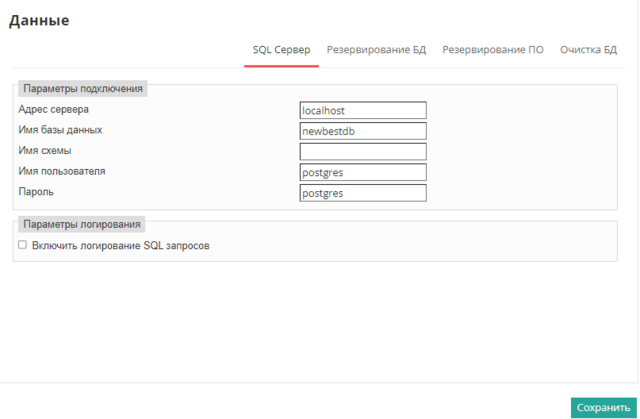Click the empty Имя схемы input field

[363, 152]
